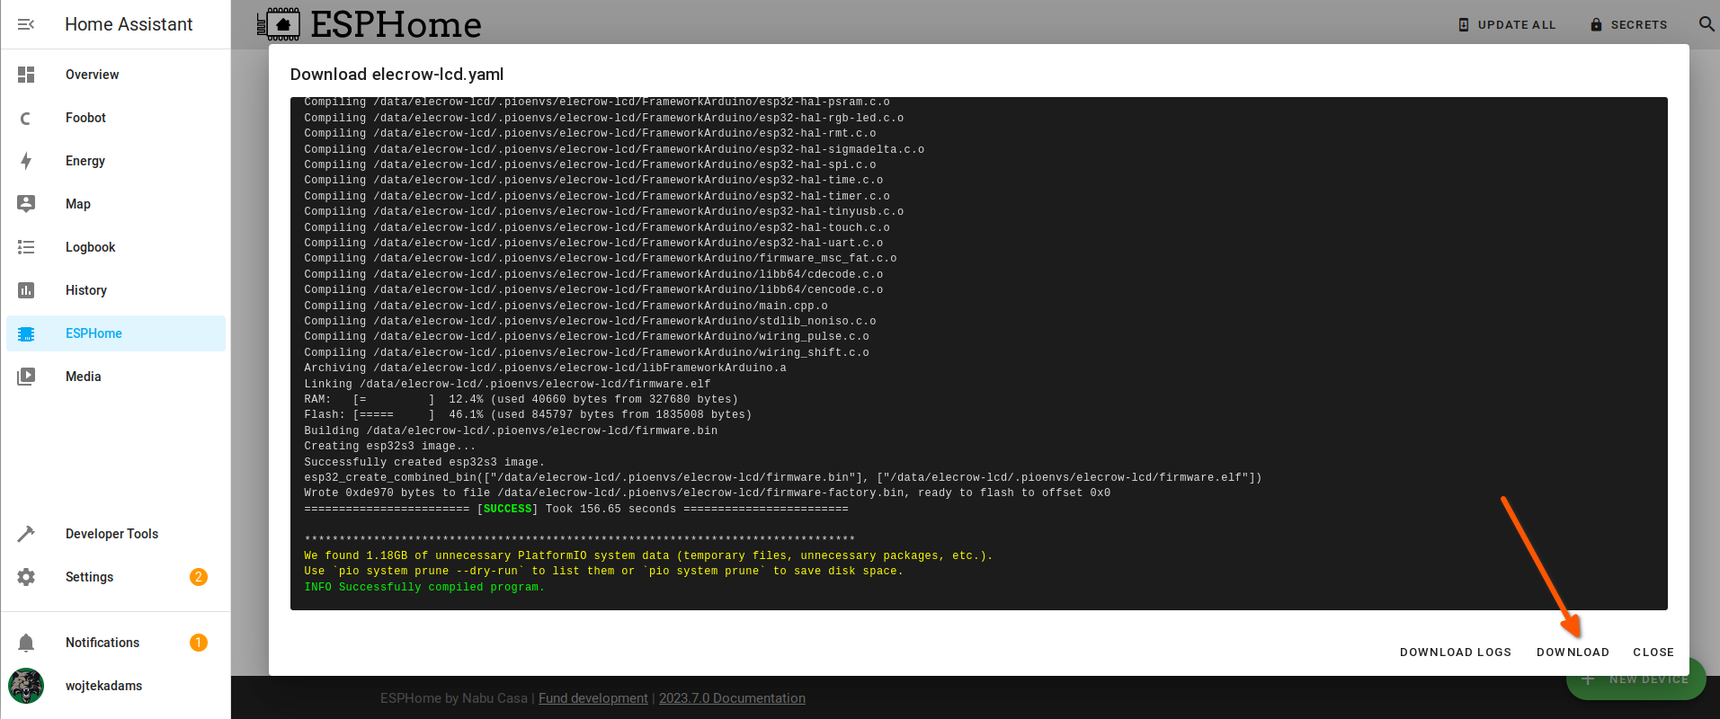Screen dimensions: 1720x719
Task: Click the 'Download elecrow-lcd.yaml' dialog title
Action: pyautogui.click(x=397, y=74)
